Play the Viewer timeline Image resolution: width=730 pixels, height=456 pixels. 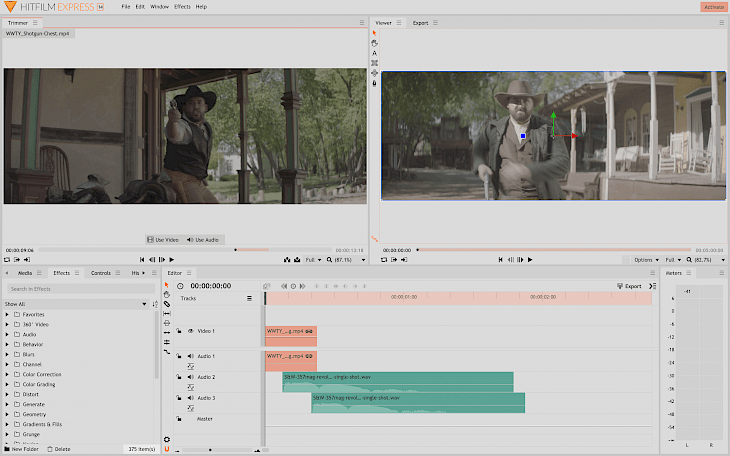530,259
